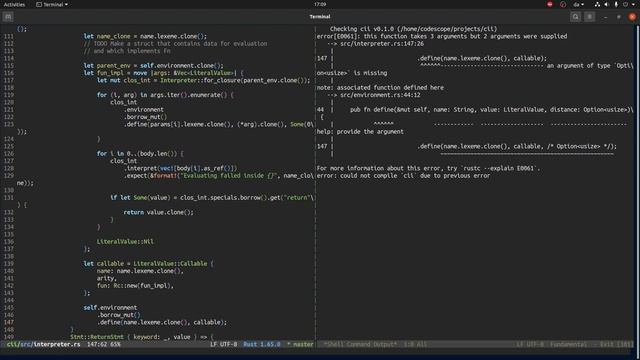Click 'arity,' on line 141
This screenshot has height=360, width=640.
point(107,278)
